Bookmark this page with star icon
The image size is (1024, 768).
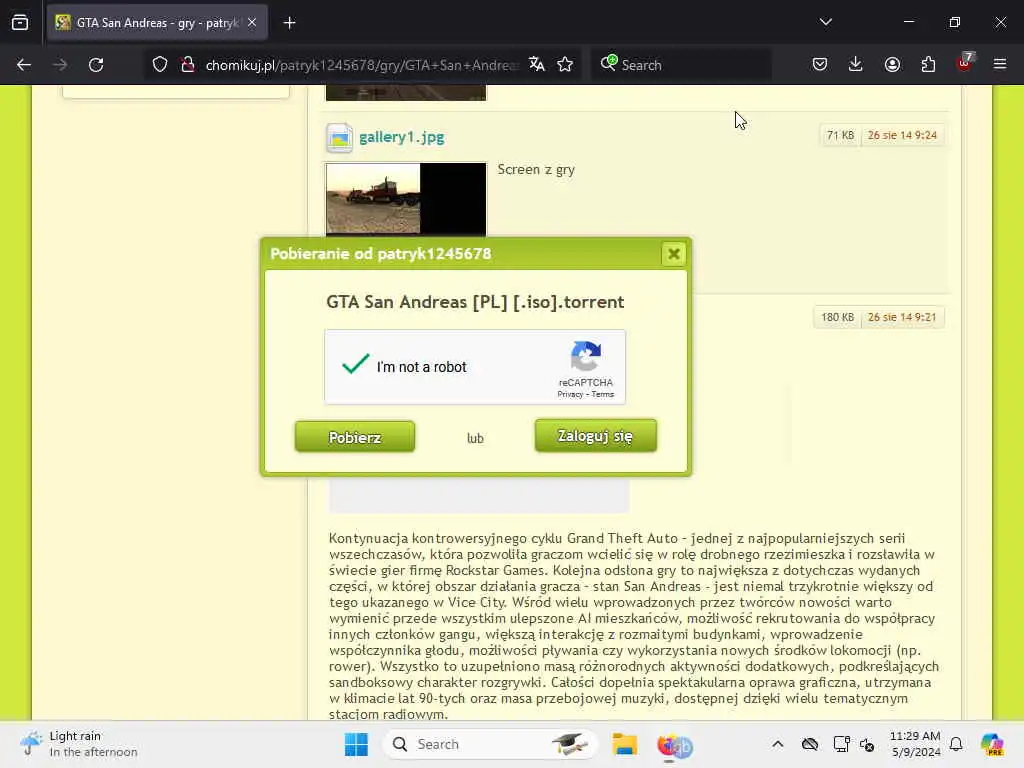(566, 64)
